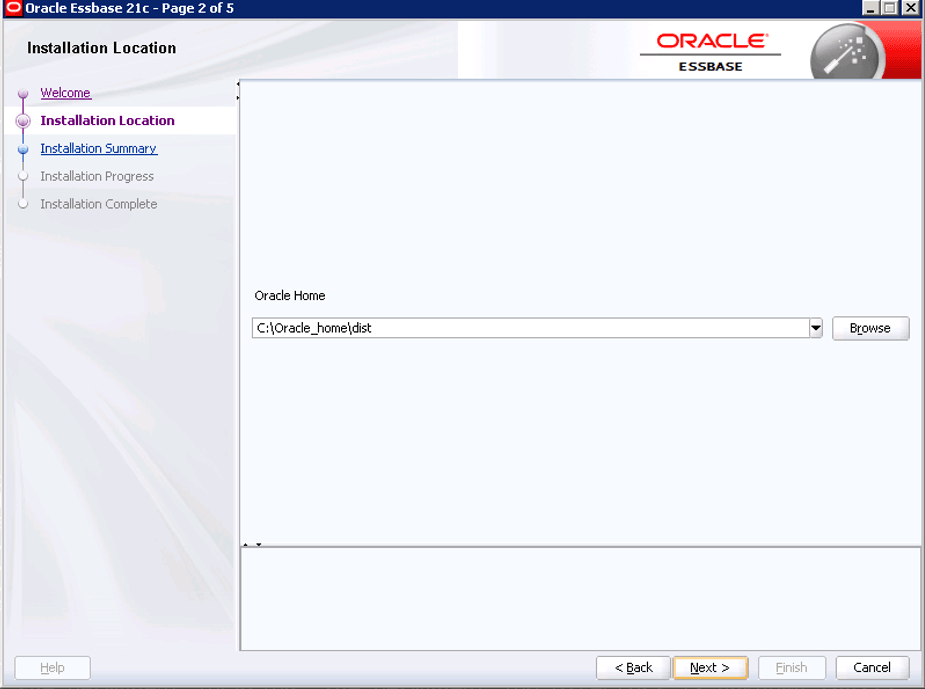Screen dimensions: 925x689
Task: Click the Installation Location step bullet
Action: pyautogui.click(x=23, y=121)
